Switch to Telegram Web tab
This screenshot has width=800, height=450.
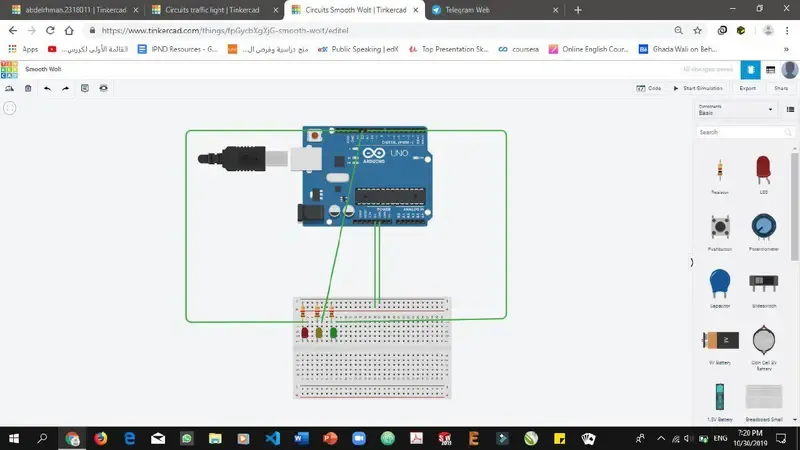point(466,9)
